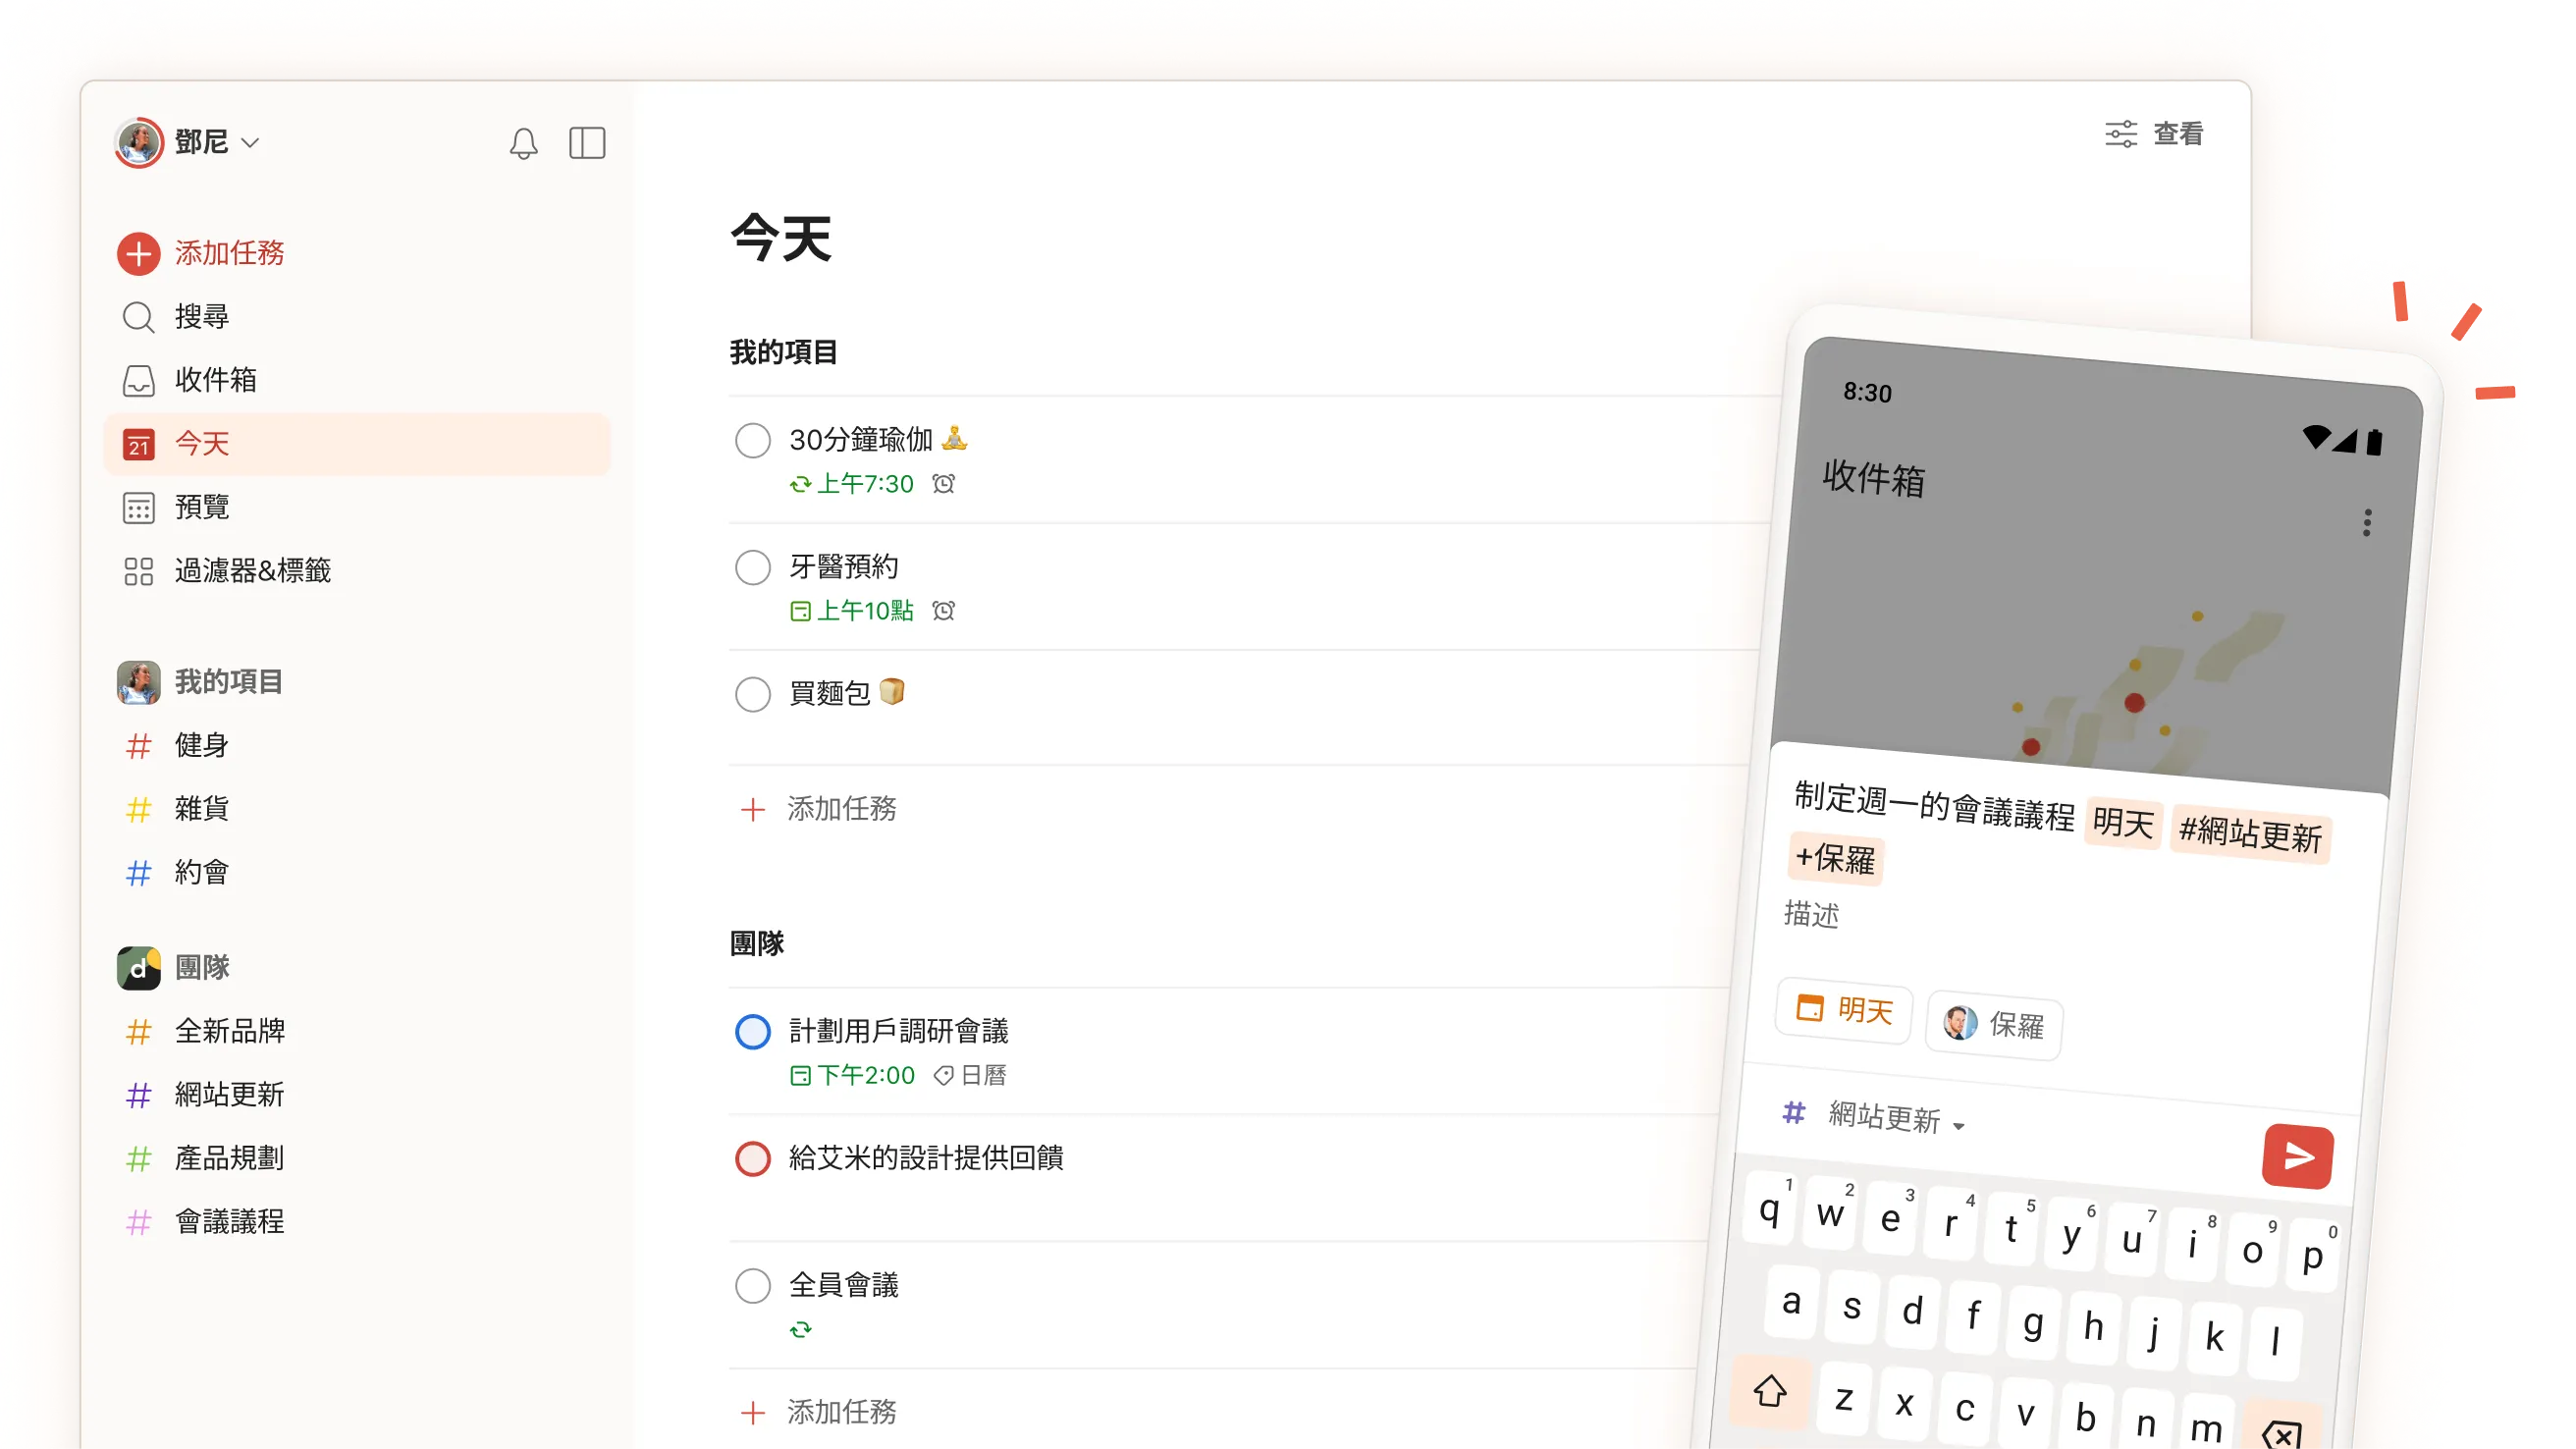Check off the 牙醫預約 task
Screen dimensions: 2576x1449
(752, 567)
